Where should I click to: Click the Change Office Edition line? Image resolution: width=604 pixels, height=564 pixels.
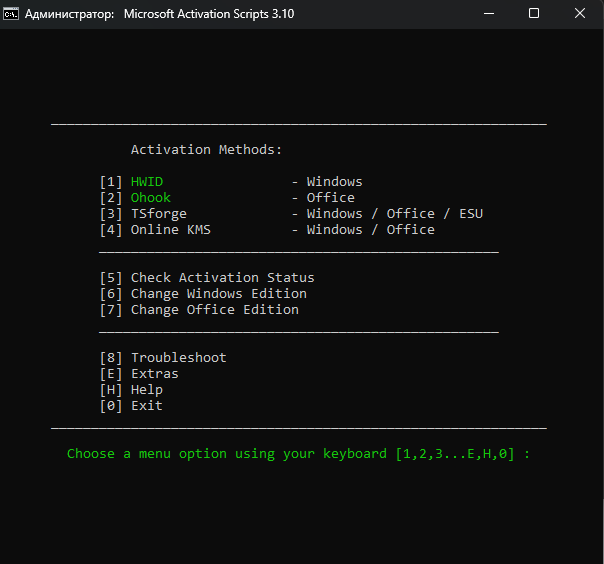199,310
